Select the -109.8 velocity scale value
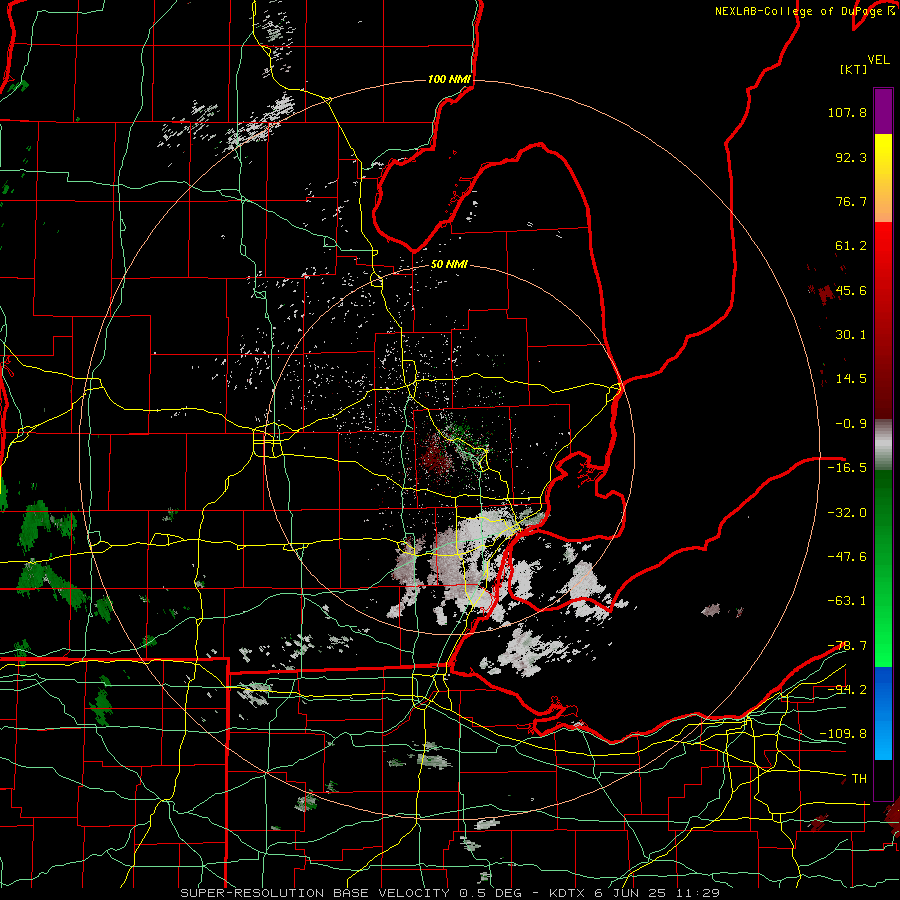The image size is (900, 900). (x=843, y=734)
